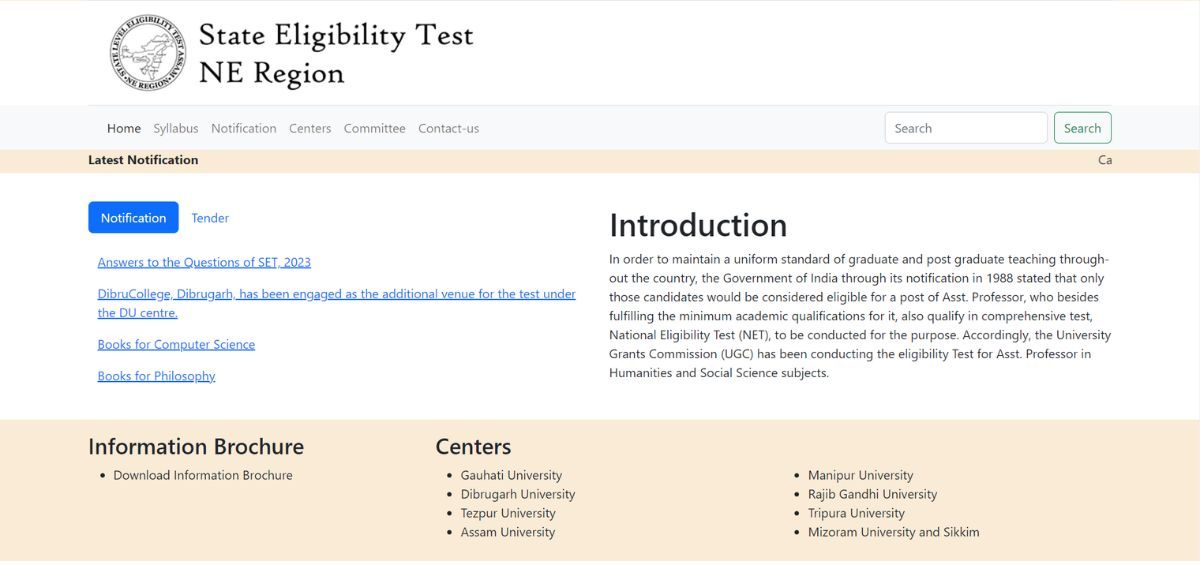Open the Home menu item
The image size is (1200, 567).
(124, 128)
